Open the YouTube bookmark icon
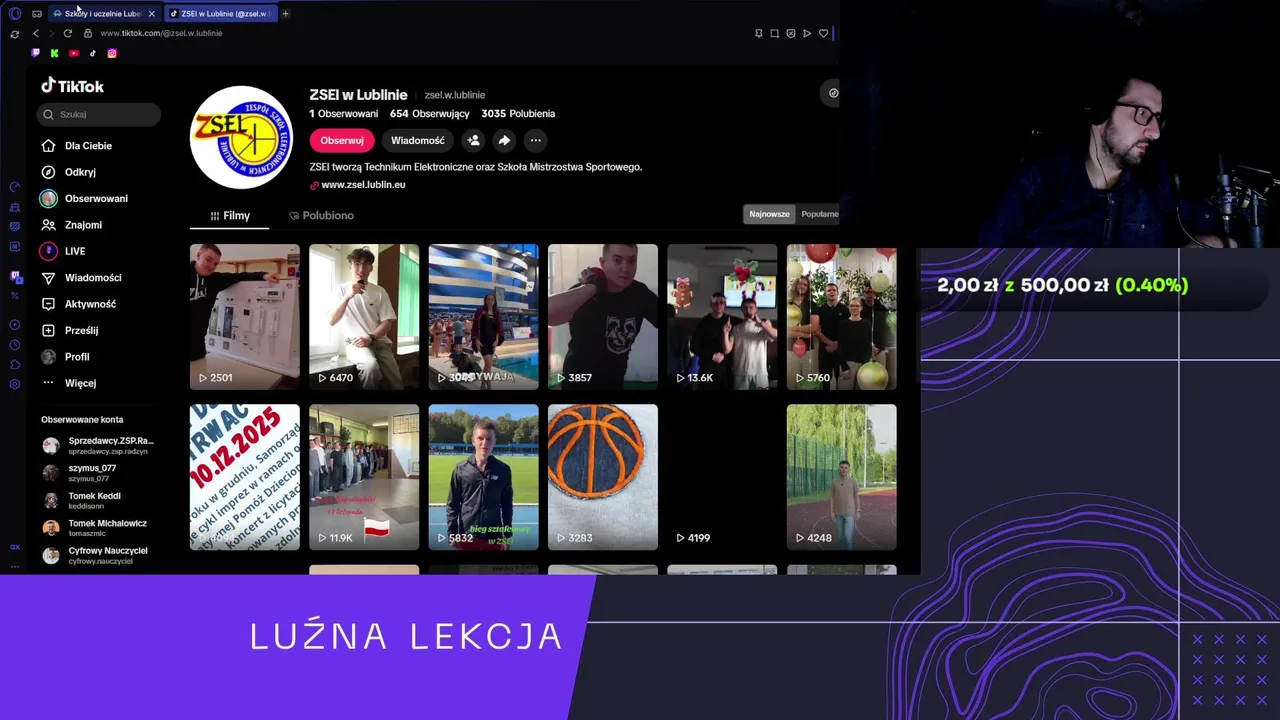 pos(73,53)
